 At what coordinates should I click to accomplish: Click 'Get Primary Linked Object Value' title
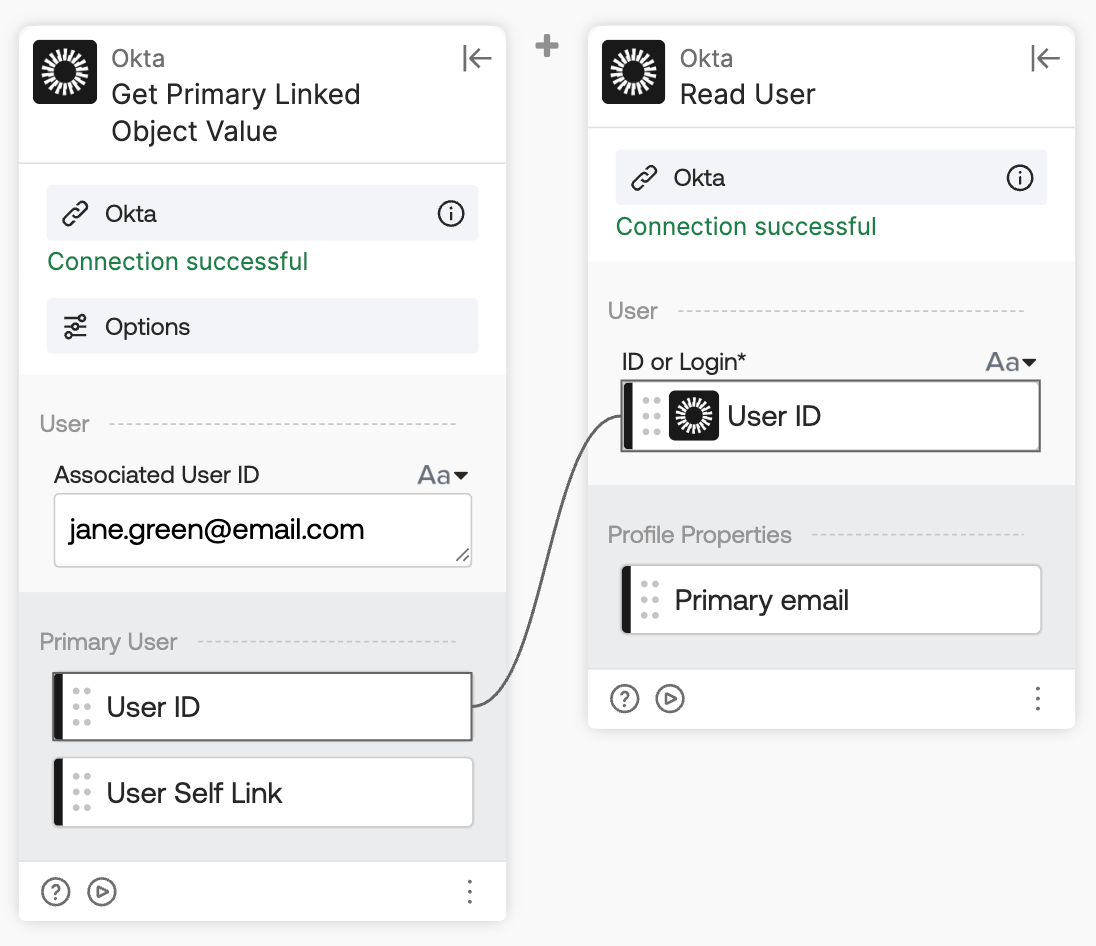tap(236, 113)
